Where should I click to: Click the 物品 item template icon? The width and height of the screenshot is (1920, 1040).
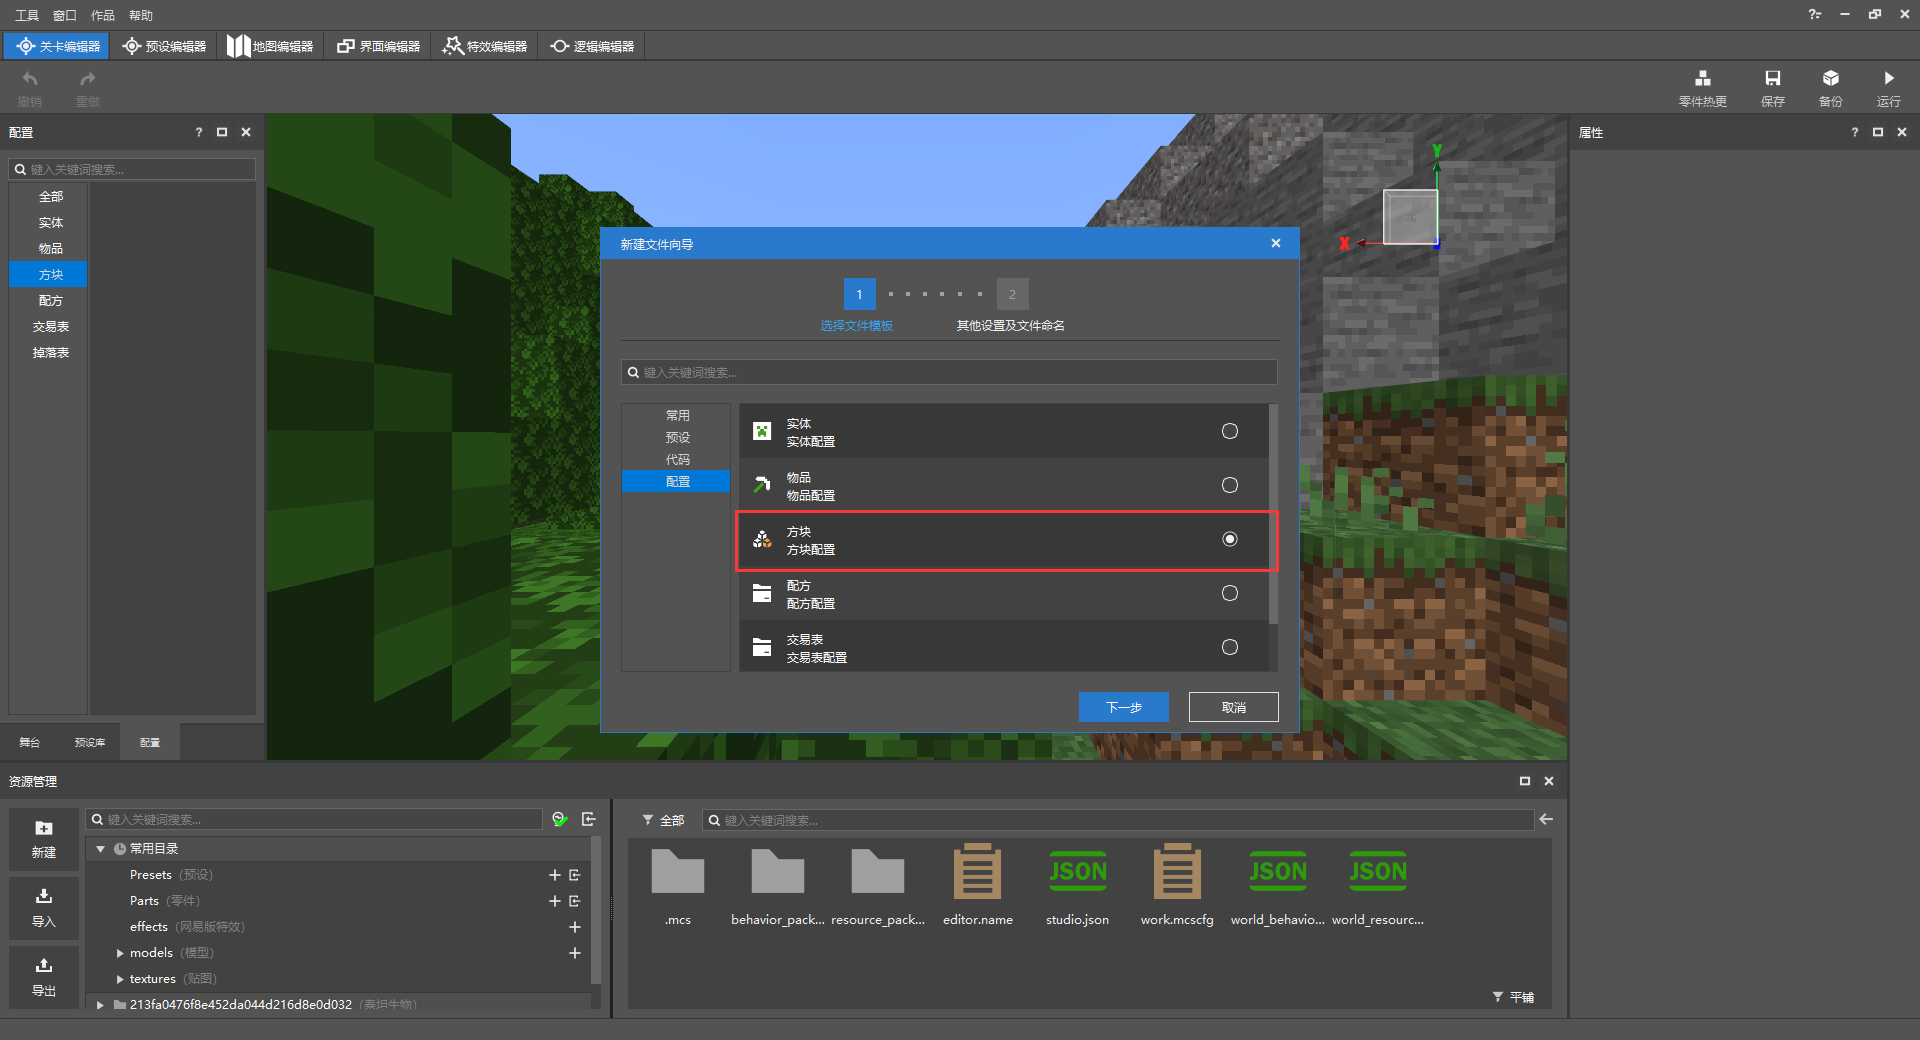(762, 485)
